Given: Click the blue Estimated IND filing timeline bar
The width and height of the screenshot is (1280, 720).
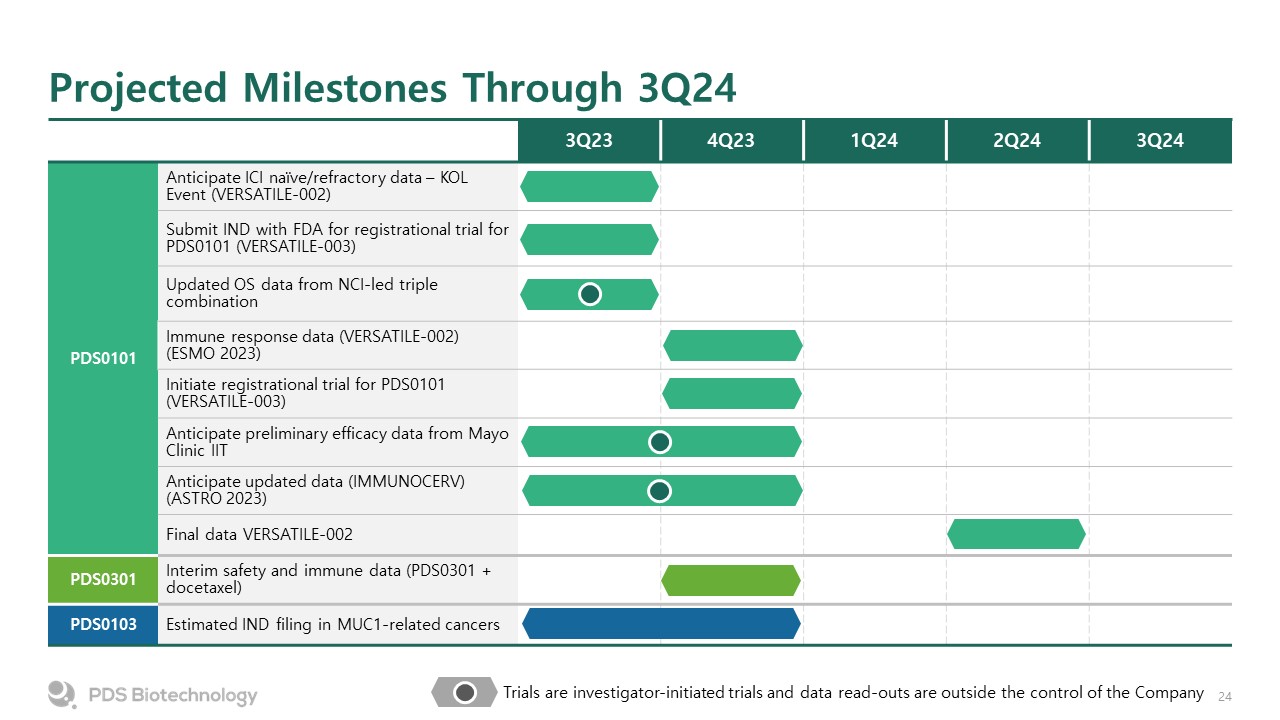Looking at the screenshot, I should click(660, 624).
